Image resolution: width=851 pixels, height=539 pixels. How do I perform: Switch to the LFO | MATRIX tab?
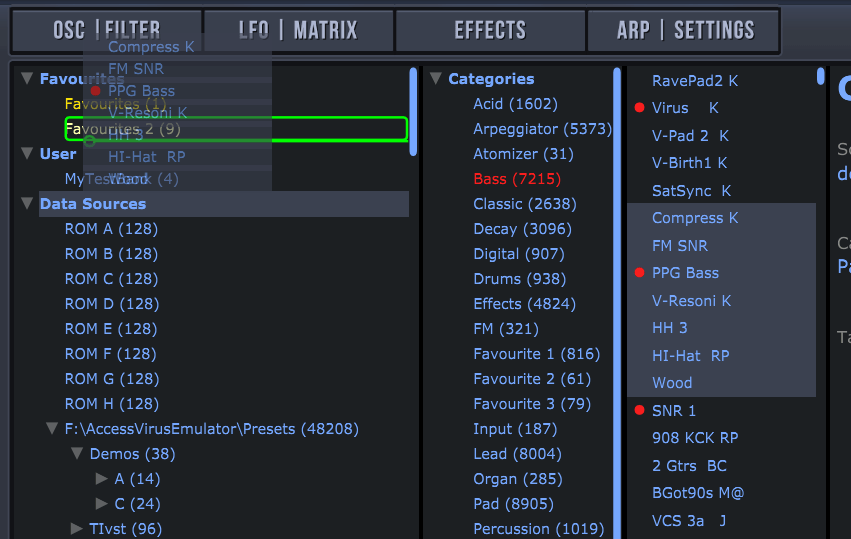click(x=298, y=30)
